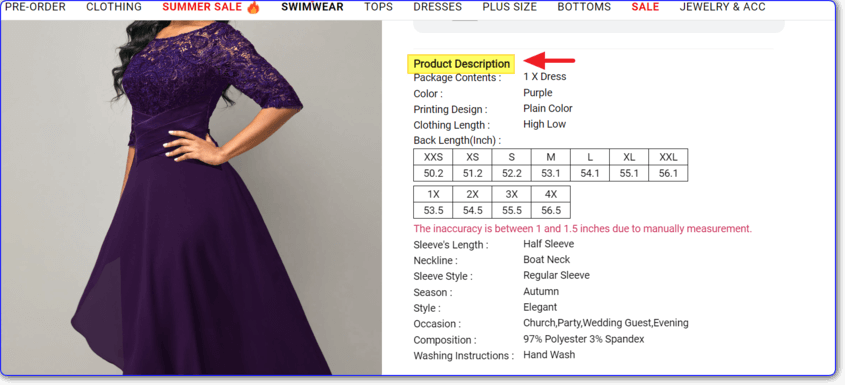Viewport: 845px width, 385px height.
Task: Click the L size header cell
Action: tap(590, 157)
